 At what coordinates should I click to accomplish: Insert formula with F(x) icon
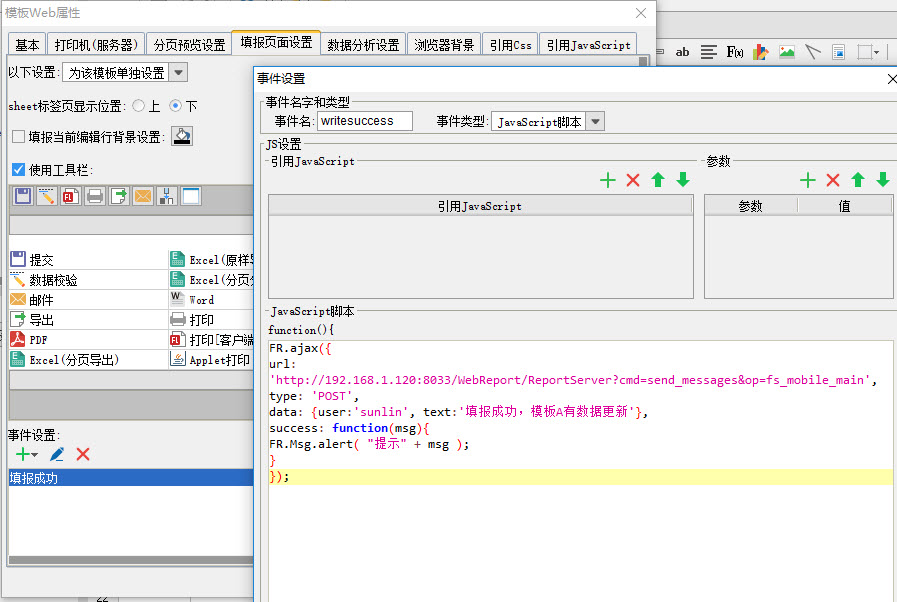(x=735, y=52)
